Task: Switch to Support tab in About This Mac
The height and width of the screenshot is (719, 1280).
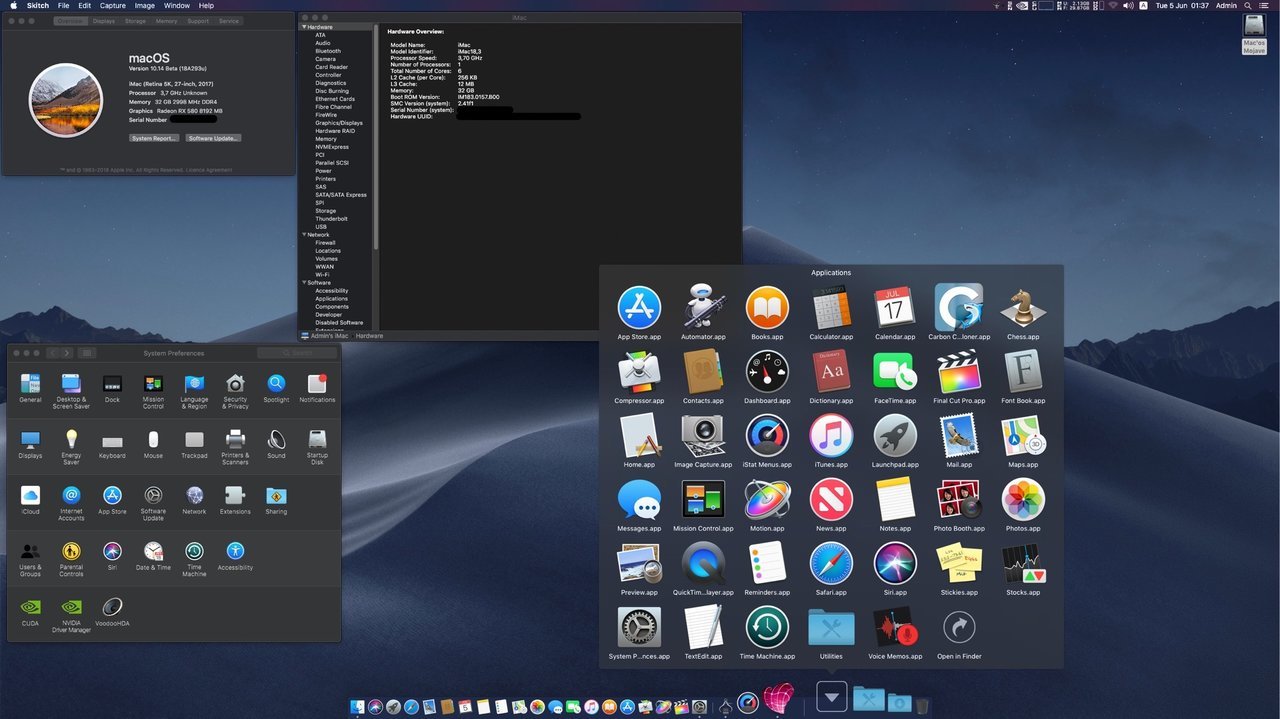Action: (198, 21)
